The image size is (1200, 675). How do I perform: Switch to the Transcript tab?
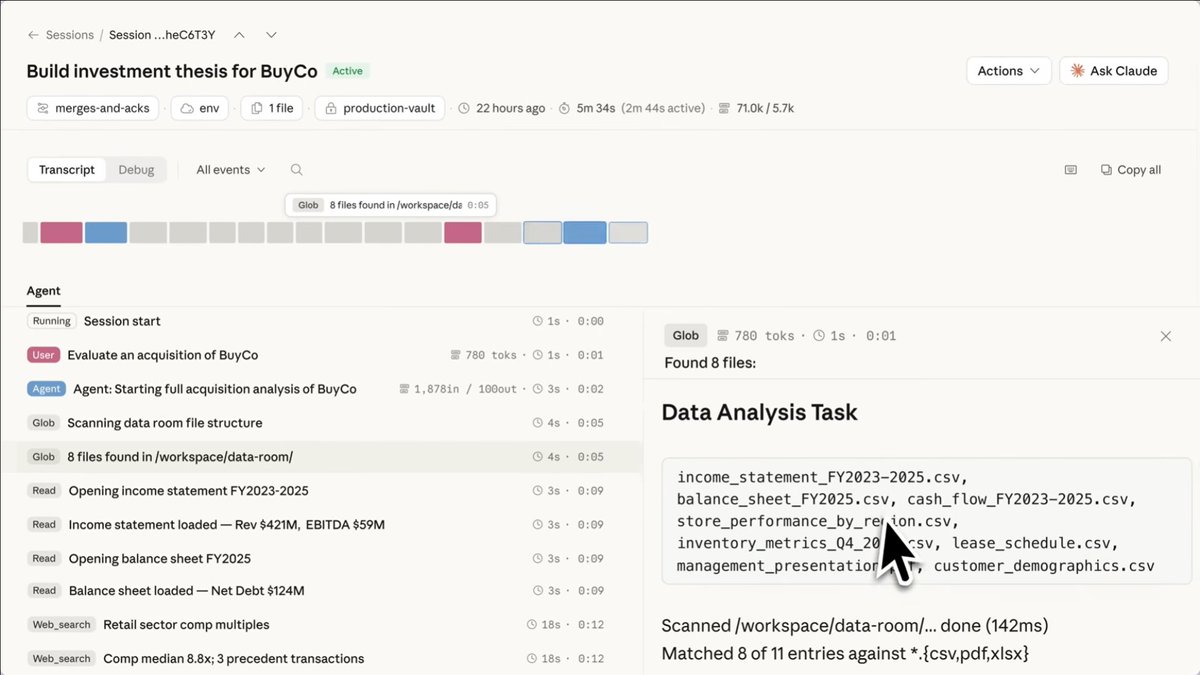point(67,170)
